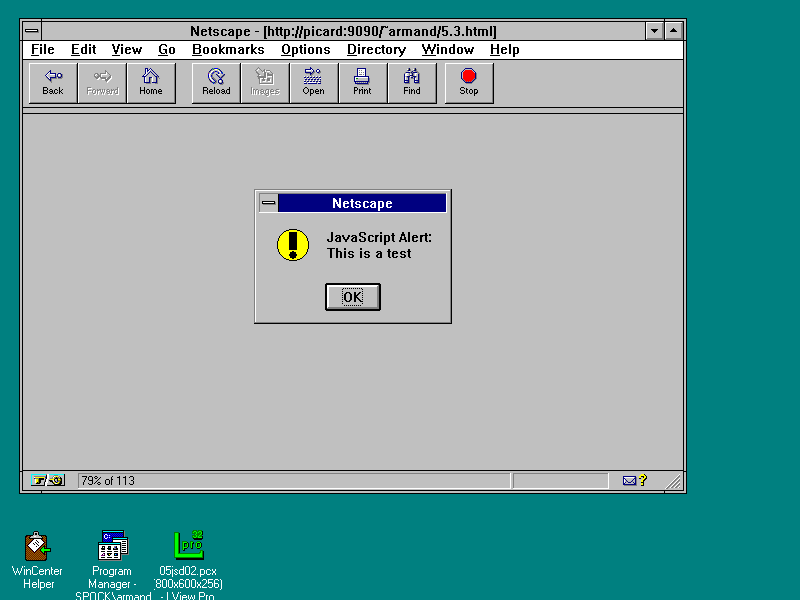The image size is (800, 600).
Task: Open the Bookmarks menu
Action: click(228, 49)
